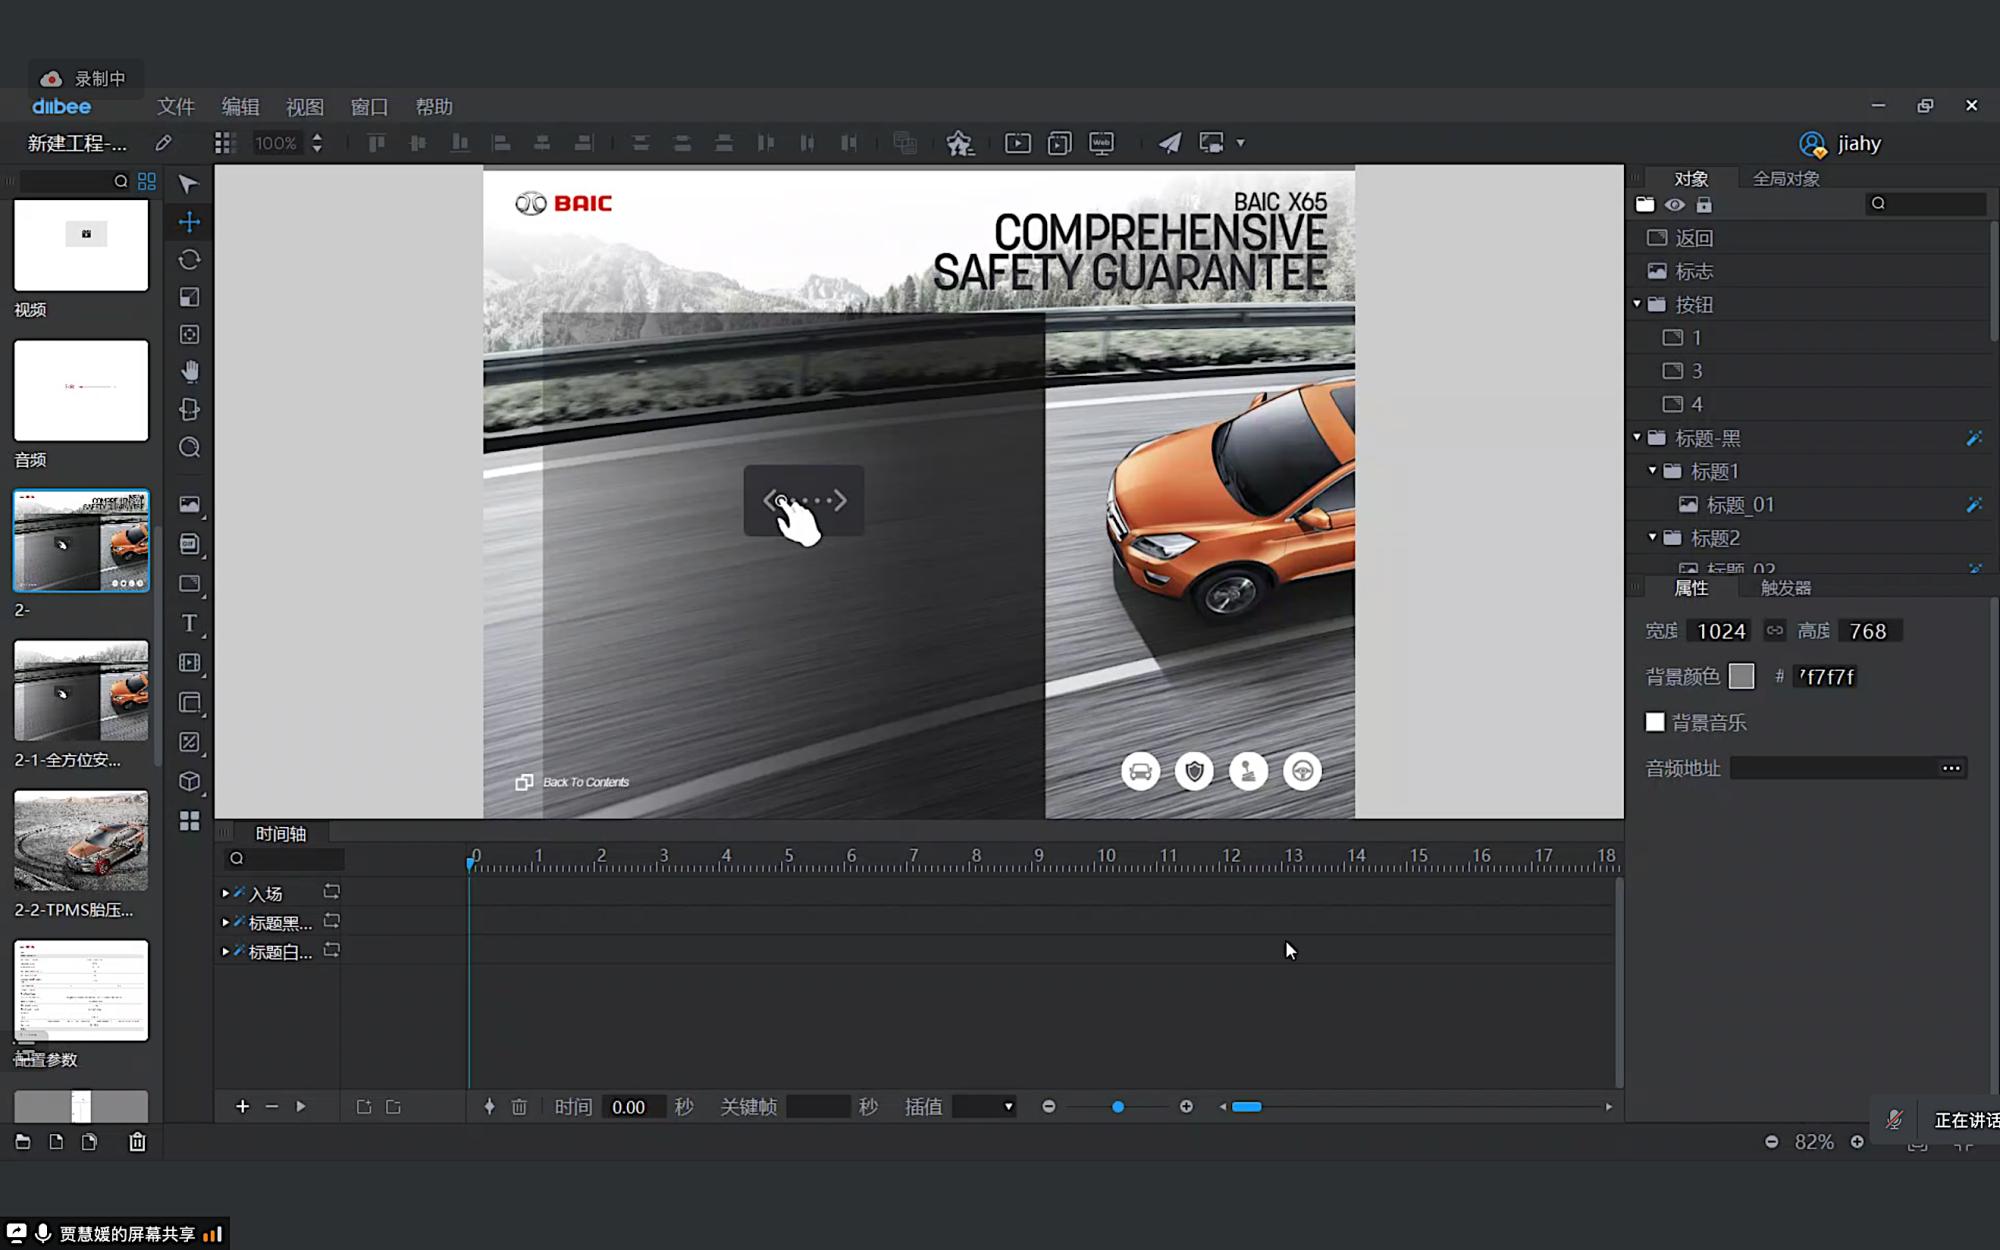Viewport: 2000px width, 1250px height.
Task: Click the audio address browse button
Action: click(1950, 768)
